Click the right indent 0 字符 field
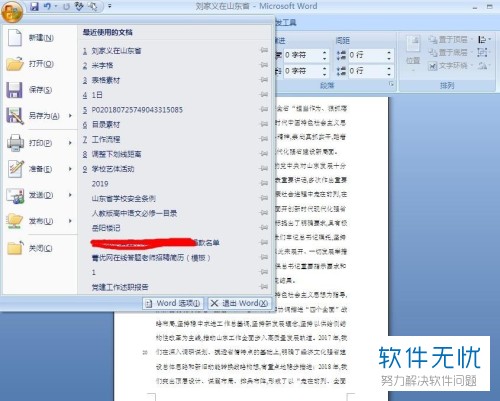The image size is (500, 401). pyautogui.click(x=302, y=71)
